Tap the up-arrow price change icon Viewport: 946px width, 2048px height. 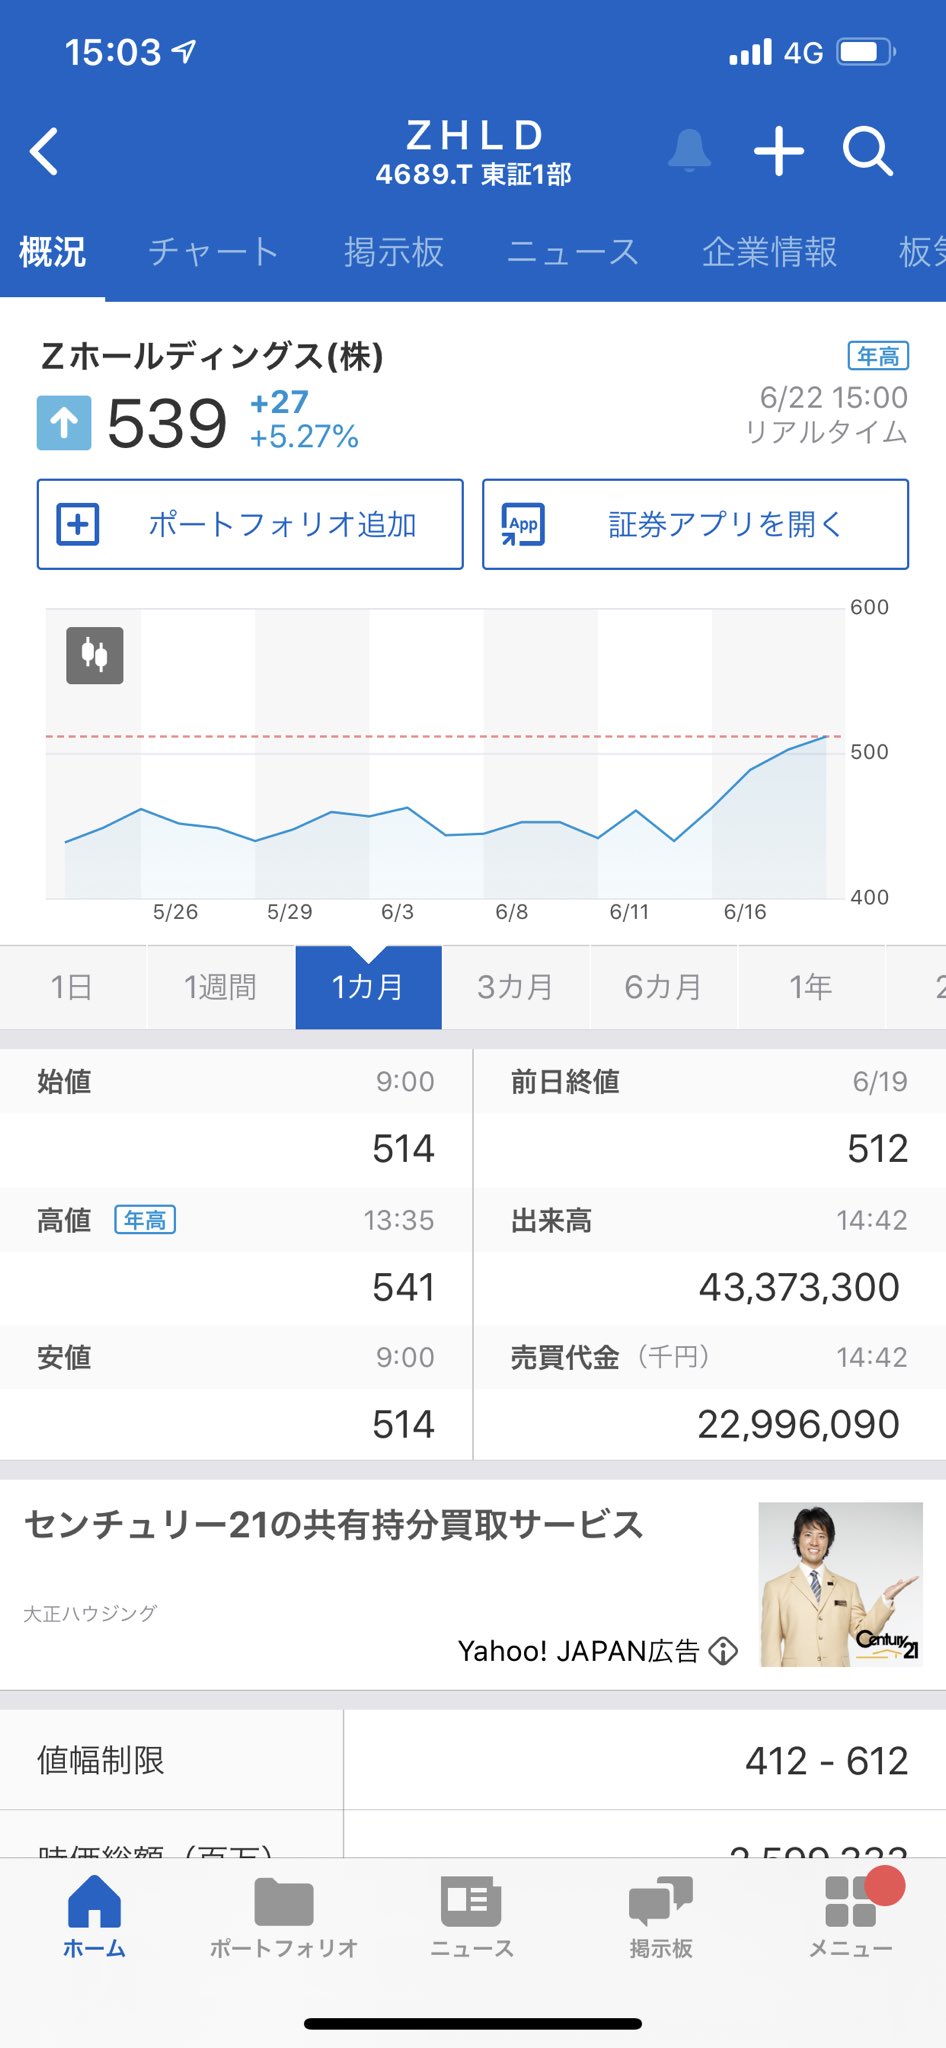(x=64, y=423)
